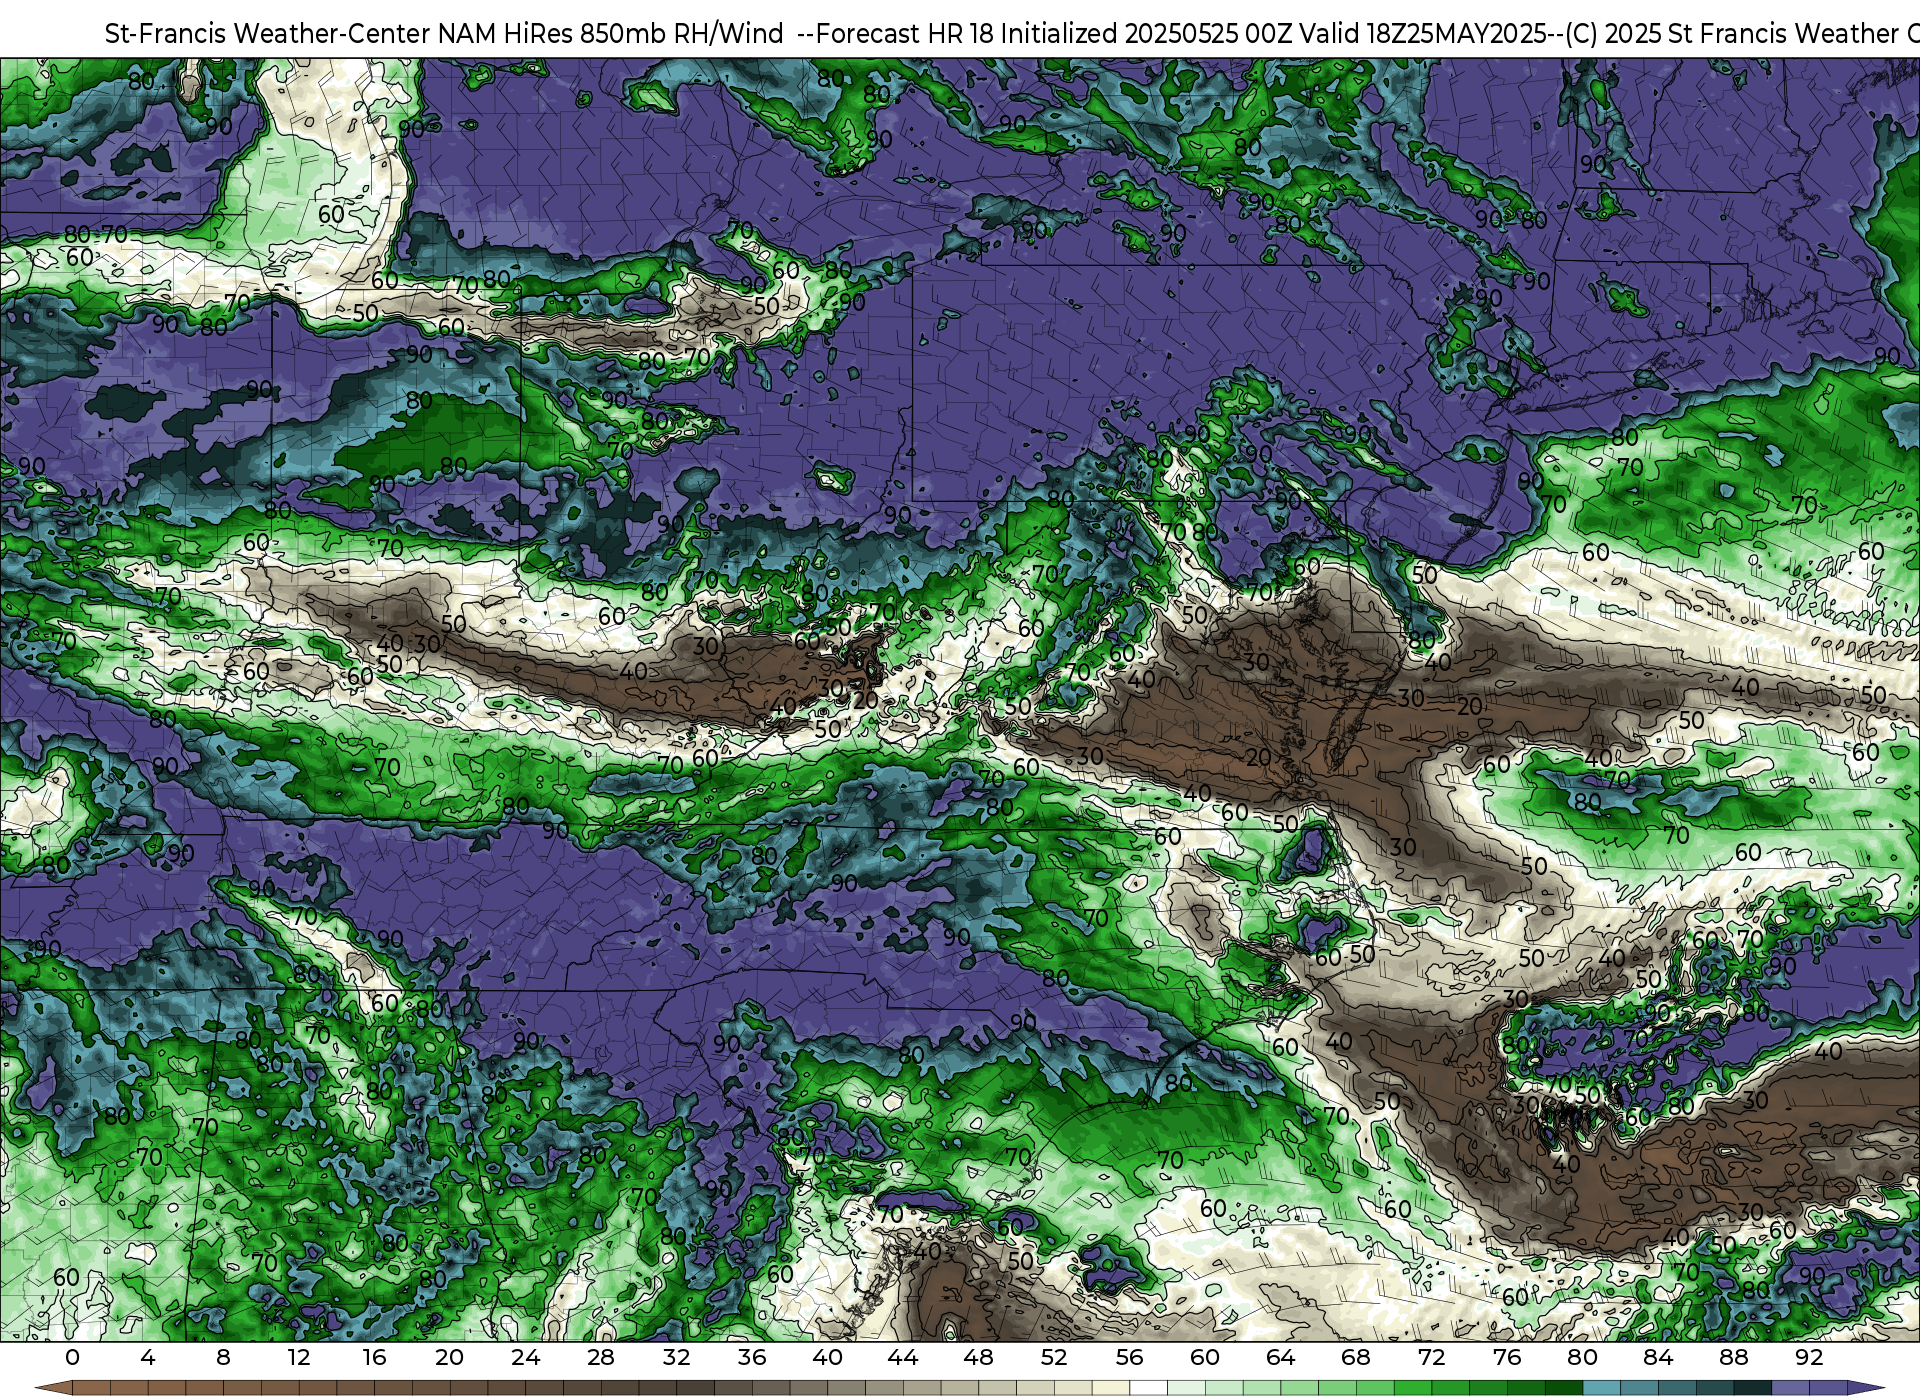Click the color scale tick label 16
The width and height of the screenshot is (1920, 1400).
click(374, 1357)
